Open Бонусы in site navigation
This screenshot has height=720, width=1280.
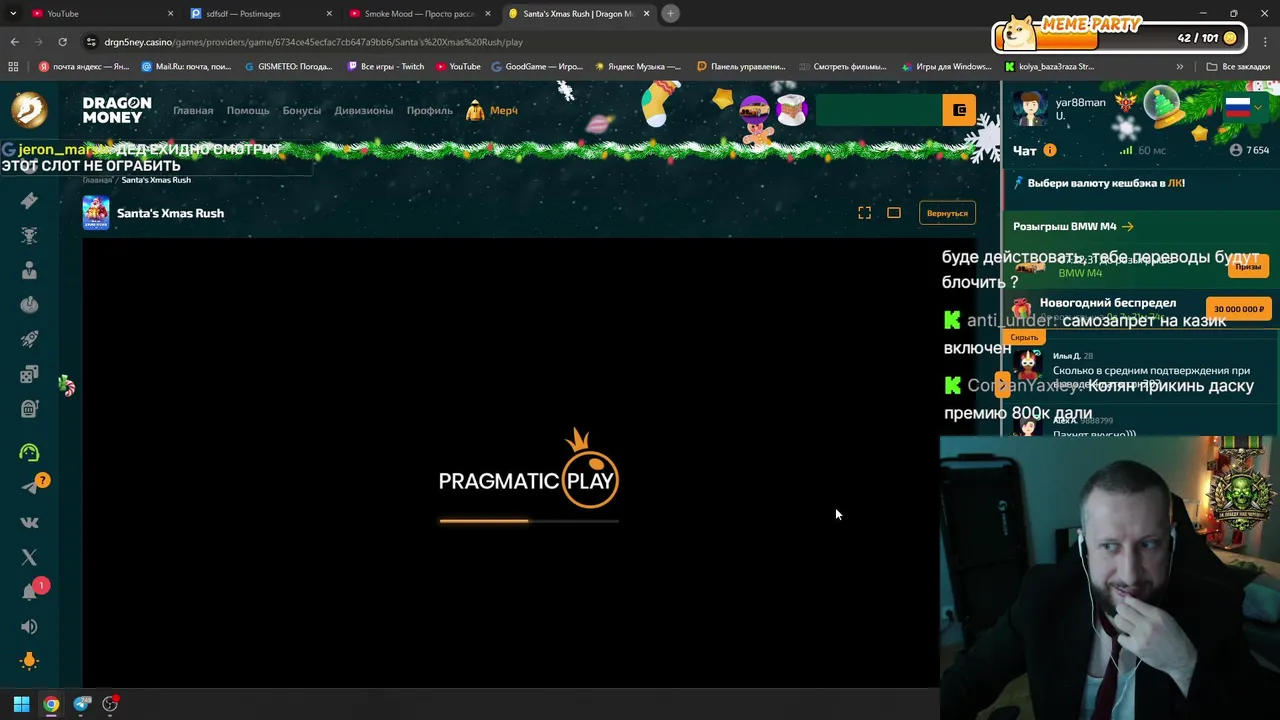pyautogui.click(x=302, y=110)
